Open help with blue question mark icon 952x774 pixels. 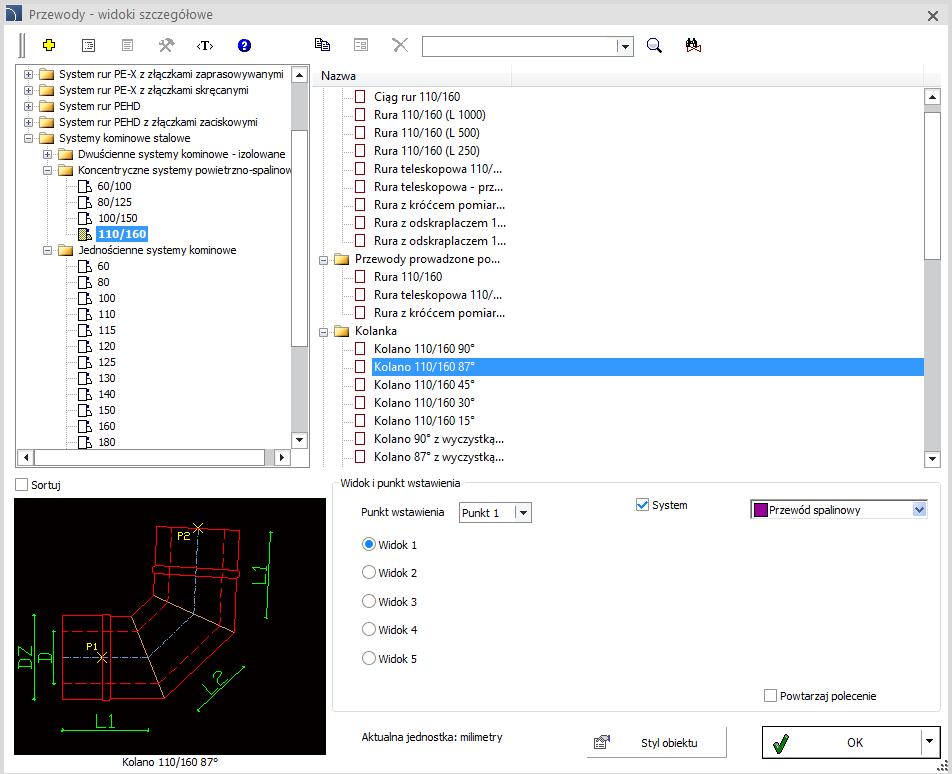click(244, 46)
